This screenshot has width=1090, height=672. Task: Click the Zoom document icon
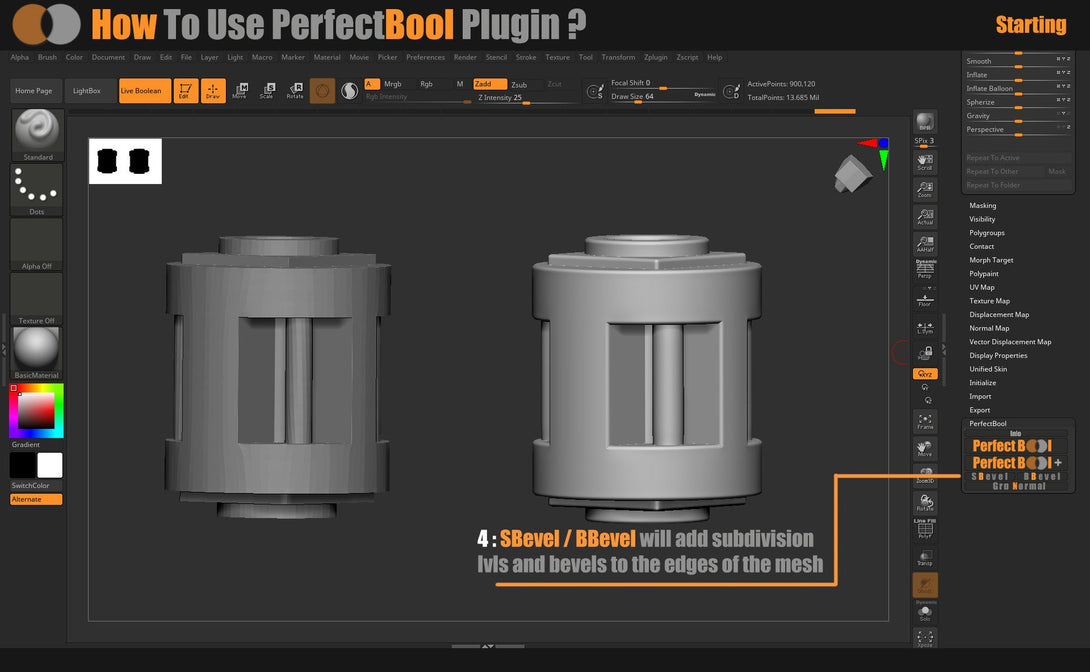tap(925, 189)
